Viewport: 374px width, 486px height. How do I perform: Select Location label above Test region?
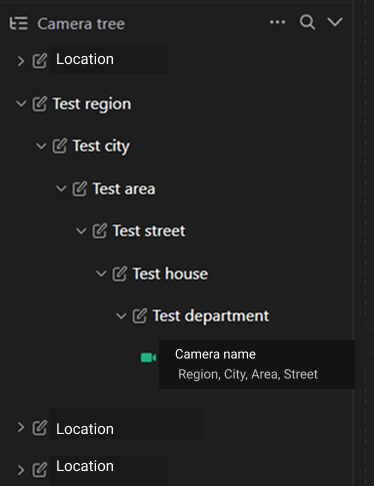tap(85, 59)
